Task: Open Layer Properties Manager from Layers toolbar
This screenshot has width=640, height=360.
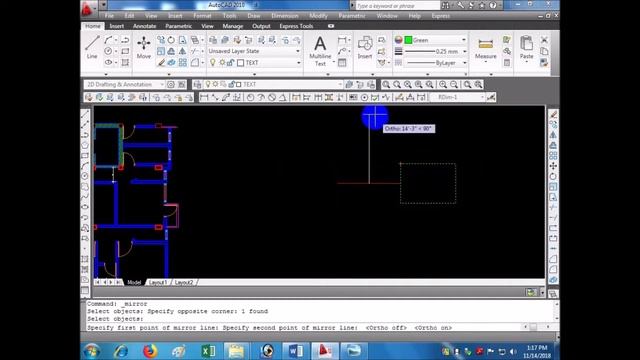Action: pyautogui.click(x=198, y=84)
